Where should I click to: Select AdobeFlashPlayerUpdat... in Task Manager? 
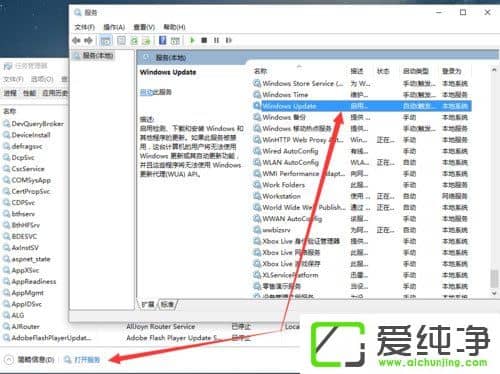[x=47, y=338]
